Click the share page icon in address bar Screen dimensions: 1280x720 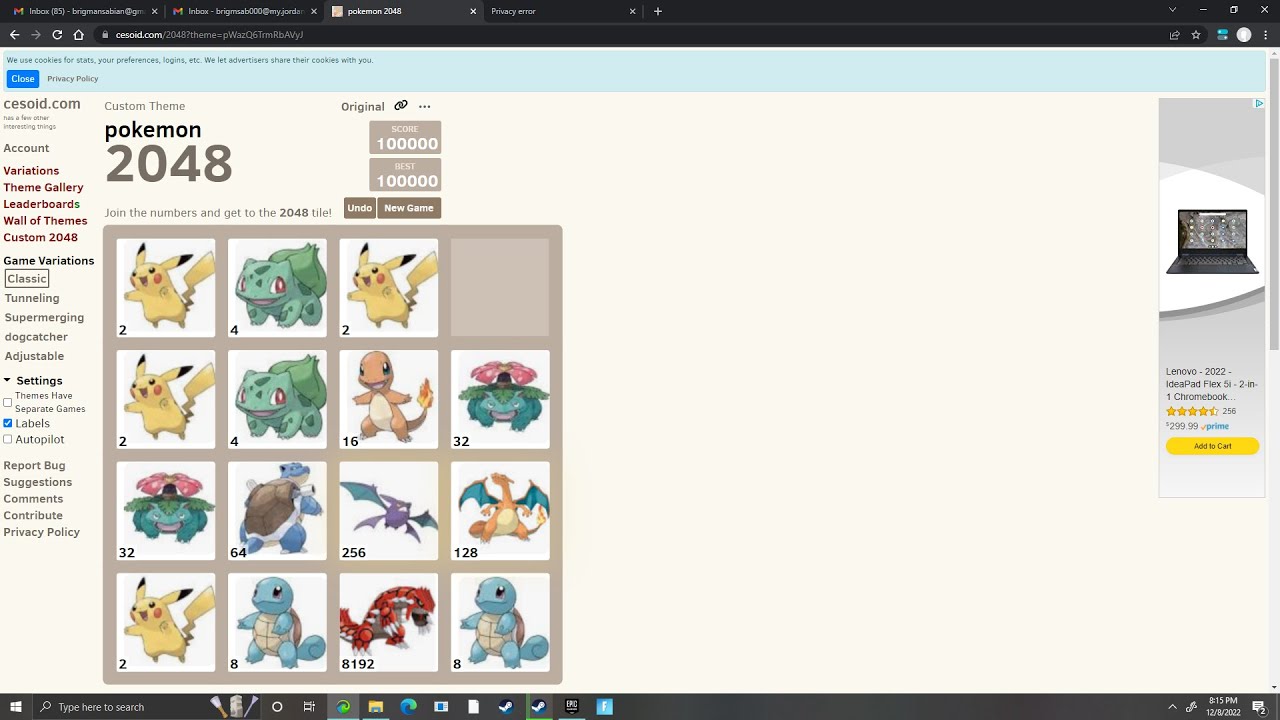click(1175, 34)
